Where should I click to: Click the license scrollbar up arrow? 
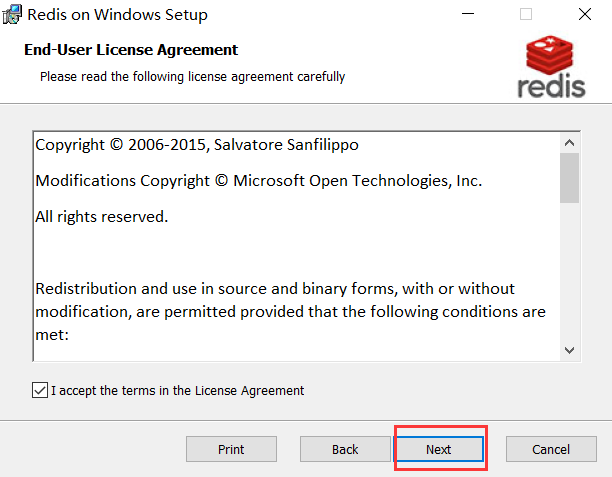click(x=569, y=143)
